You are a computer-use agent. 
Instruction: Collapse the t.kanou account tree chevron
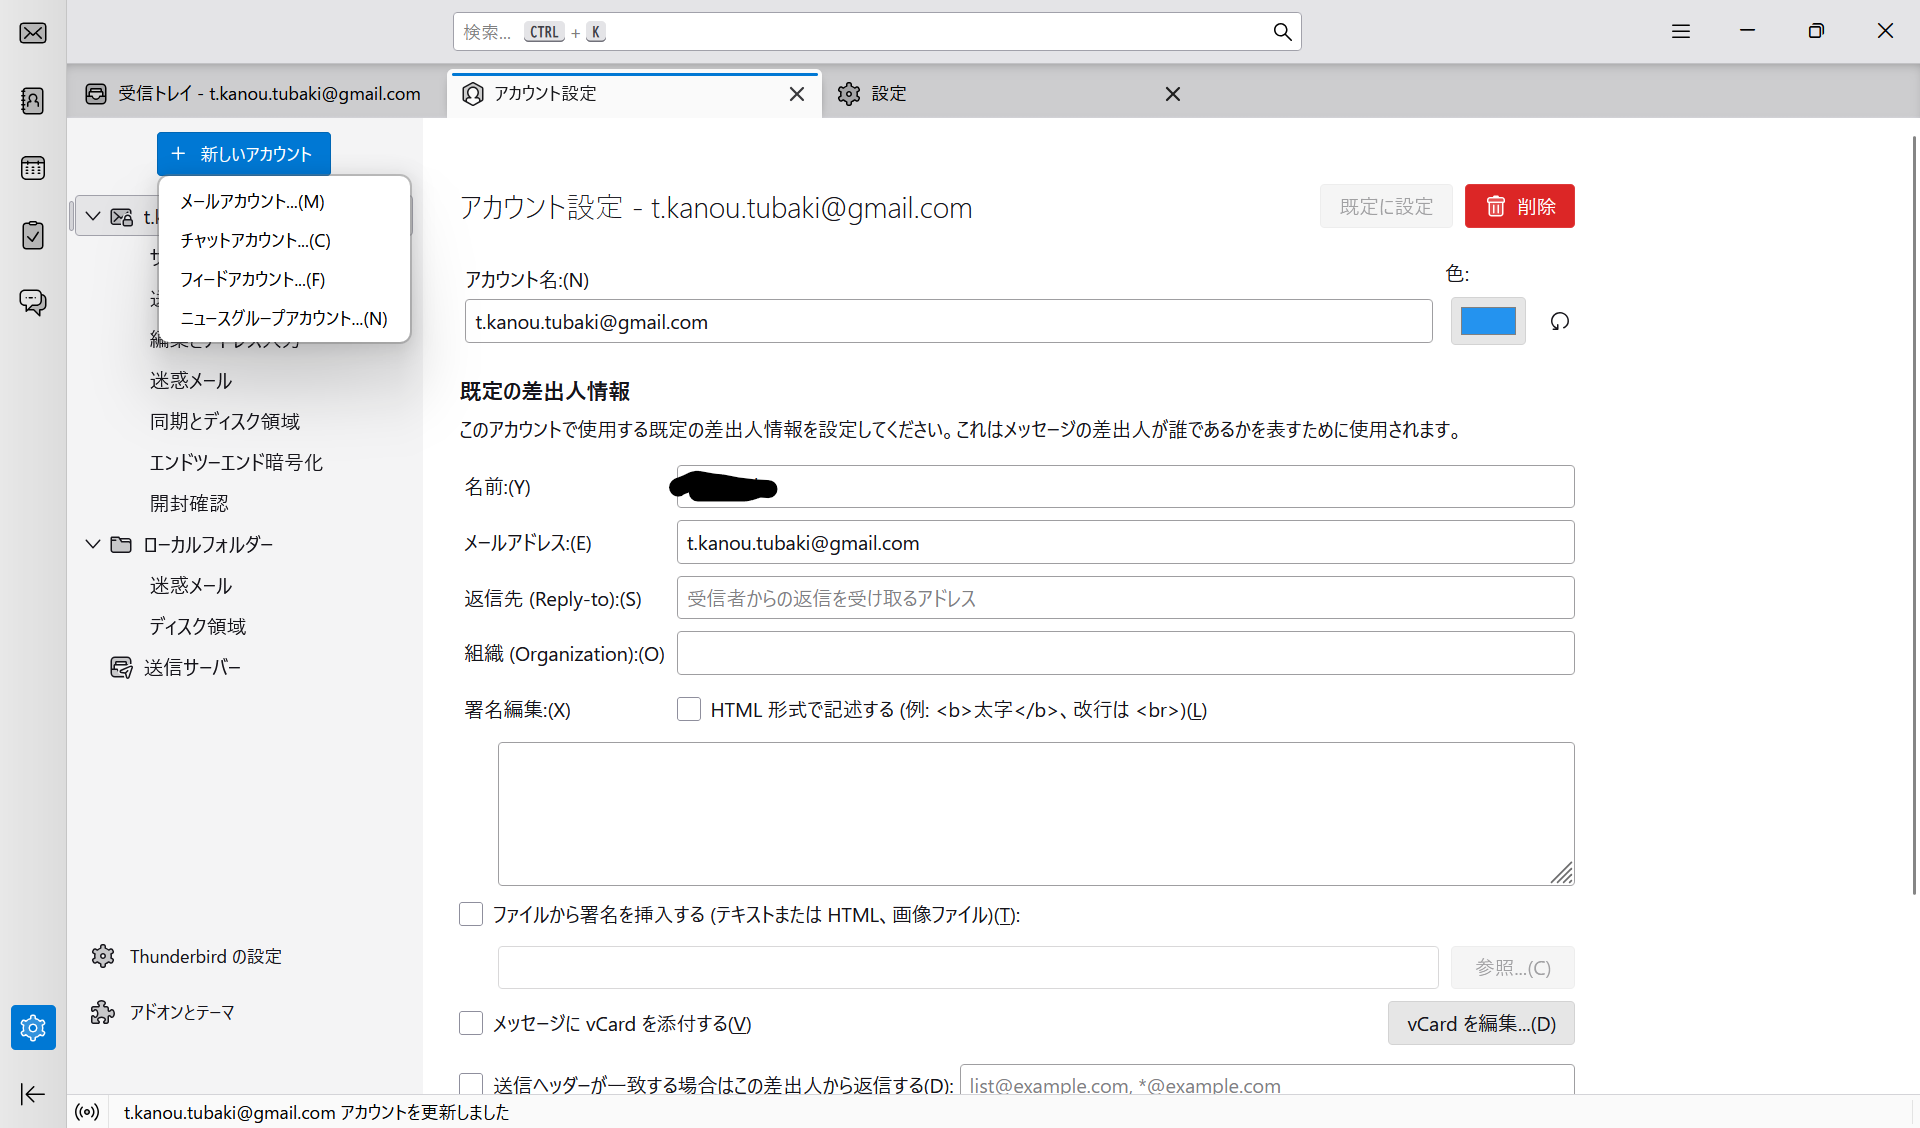pos(93,216)
